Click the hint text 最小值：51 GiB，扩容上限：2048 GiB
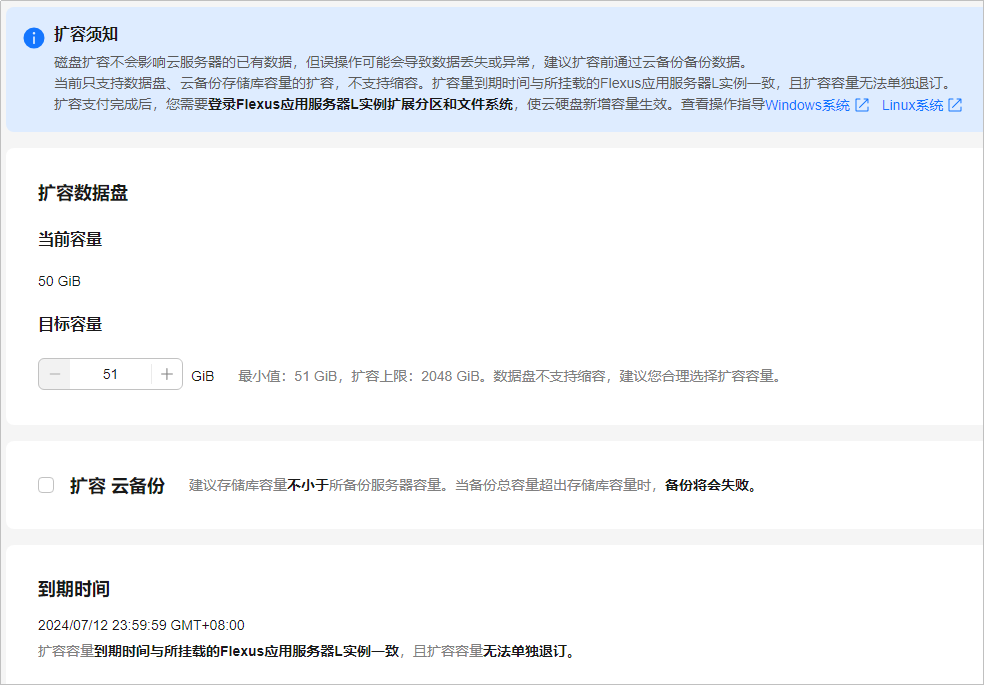 359,376
